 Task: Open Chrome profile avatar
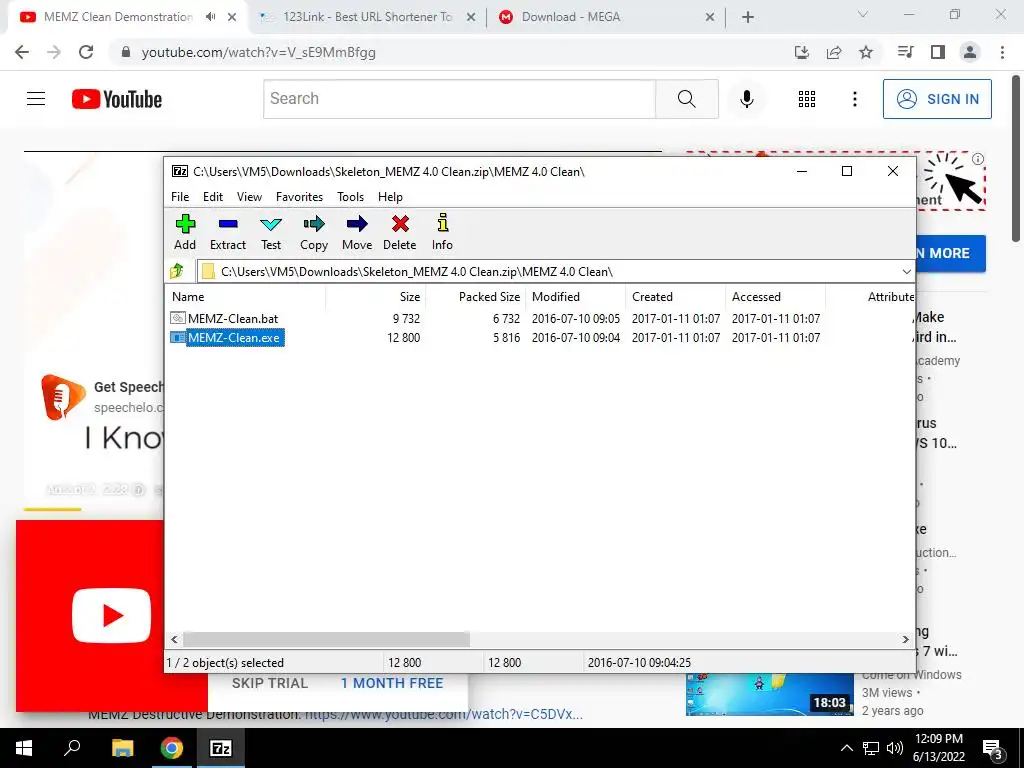point(970,52)
